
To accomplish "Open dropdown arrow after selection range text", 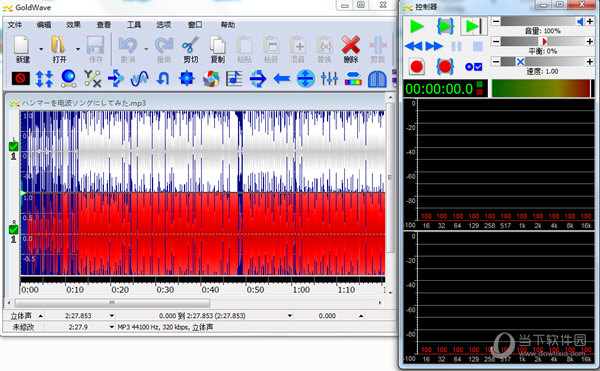I will point(290,316).
